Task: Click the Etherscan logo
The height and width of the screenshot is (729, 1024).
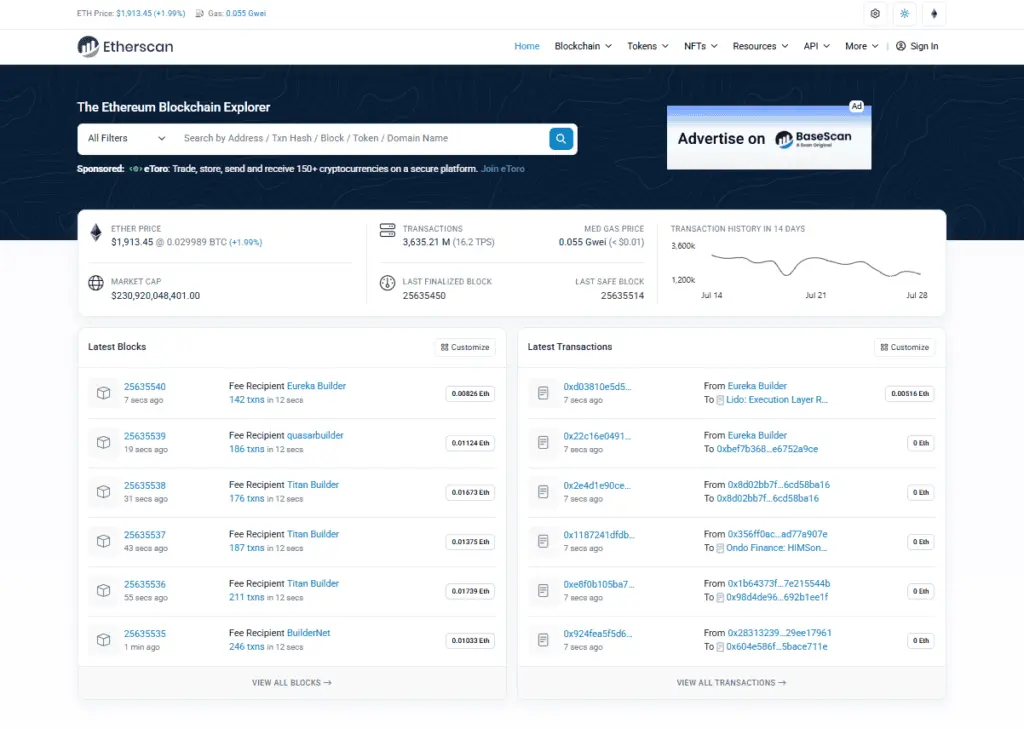Action: (125, 46)
